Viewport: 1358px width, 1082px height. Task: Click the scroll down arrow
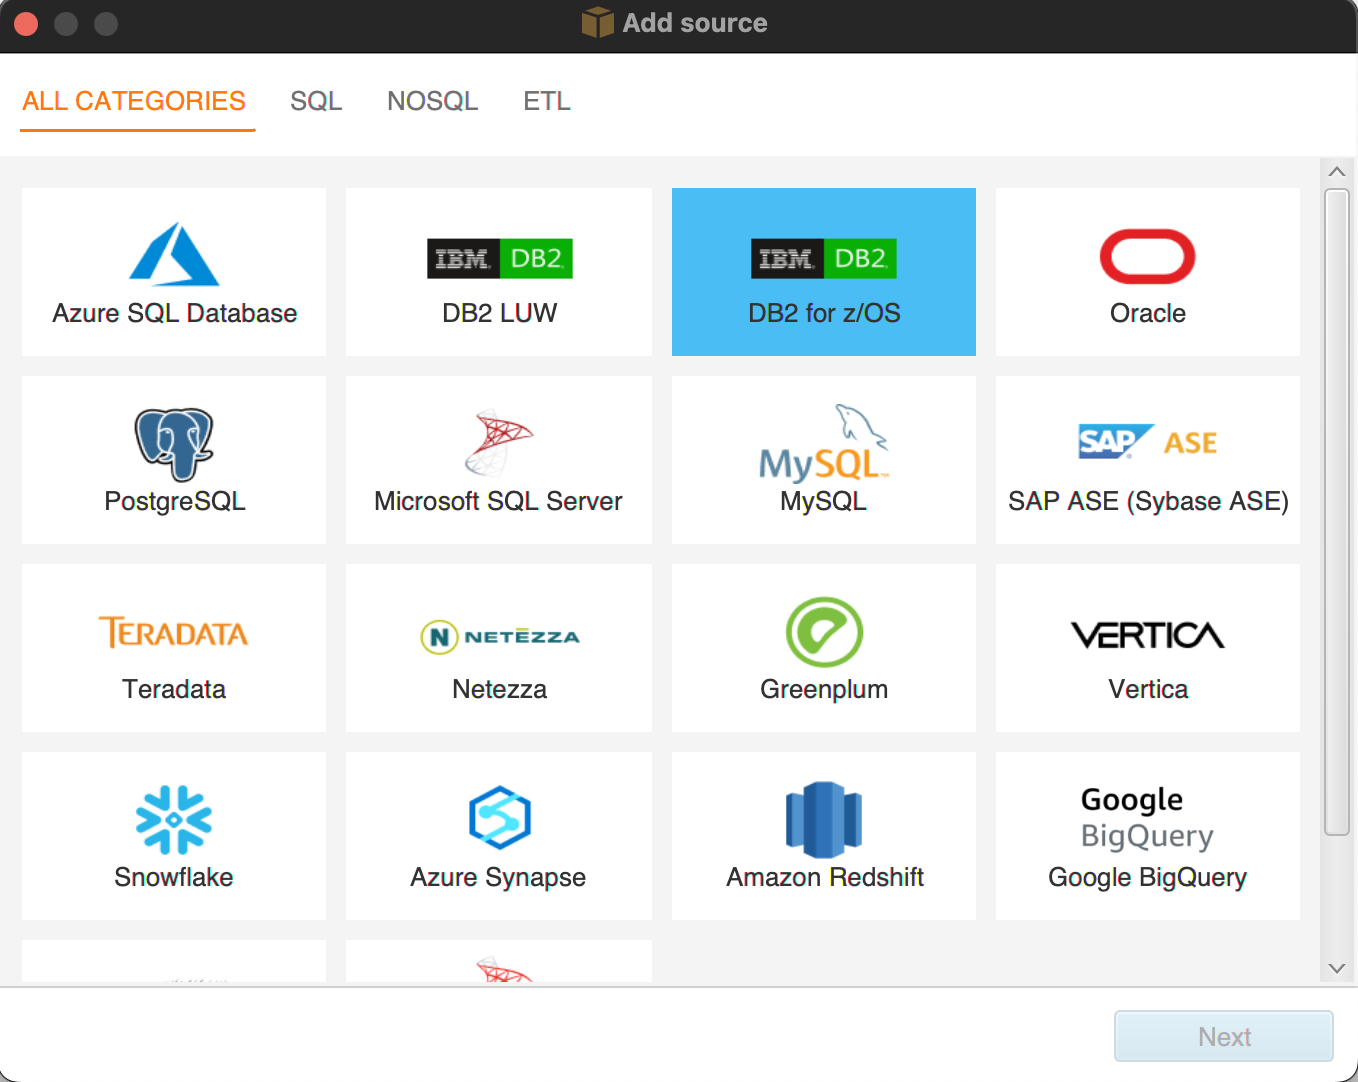pos(1337,968)
